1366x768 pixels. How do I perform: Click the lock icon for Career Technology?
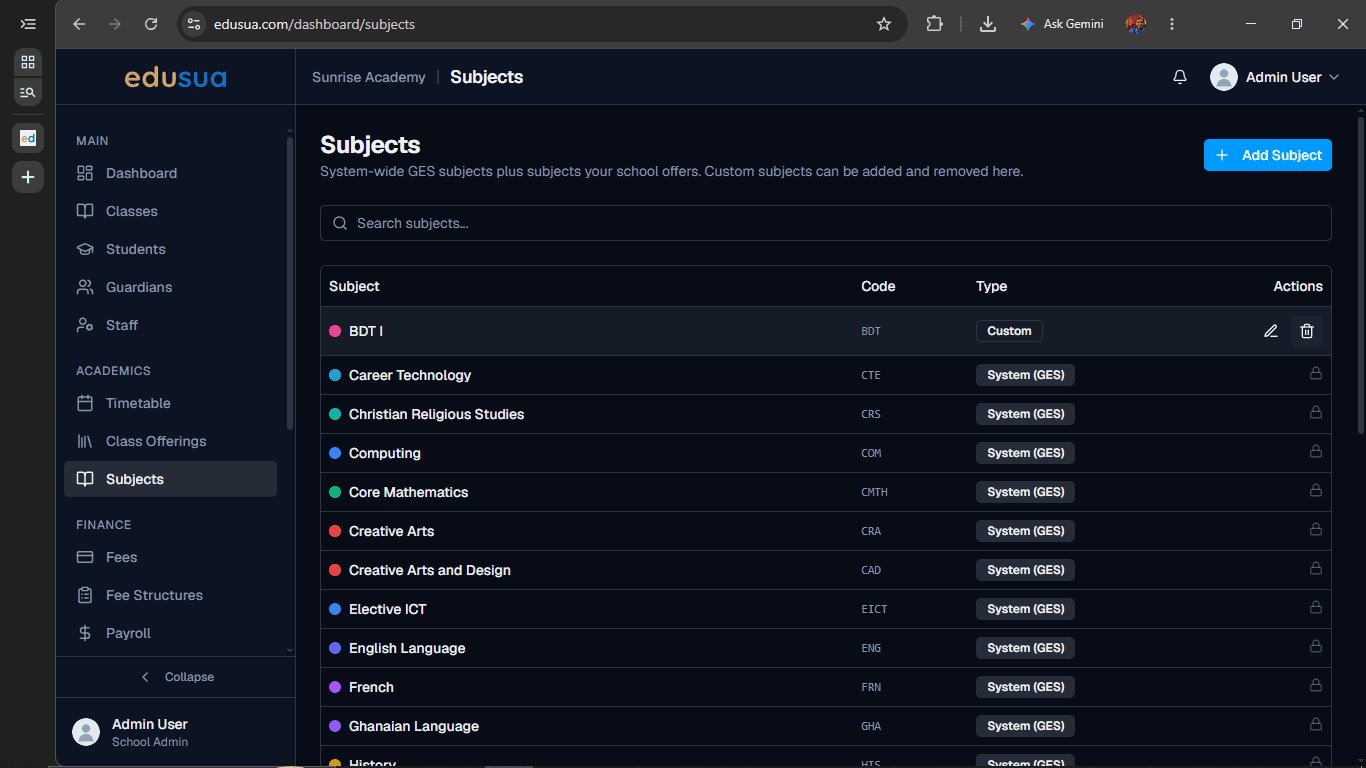pyautogui.click(x=1316, y=373)
